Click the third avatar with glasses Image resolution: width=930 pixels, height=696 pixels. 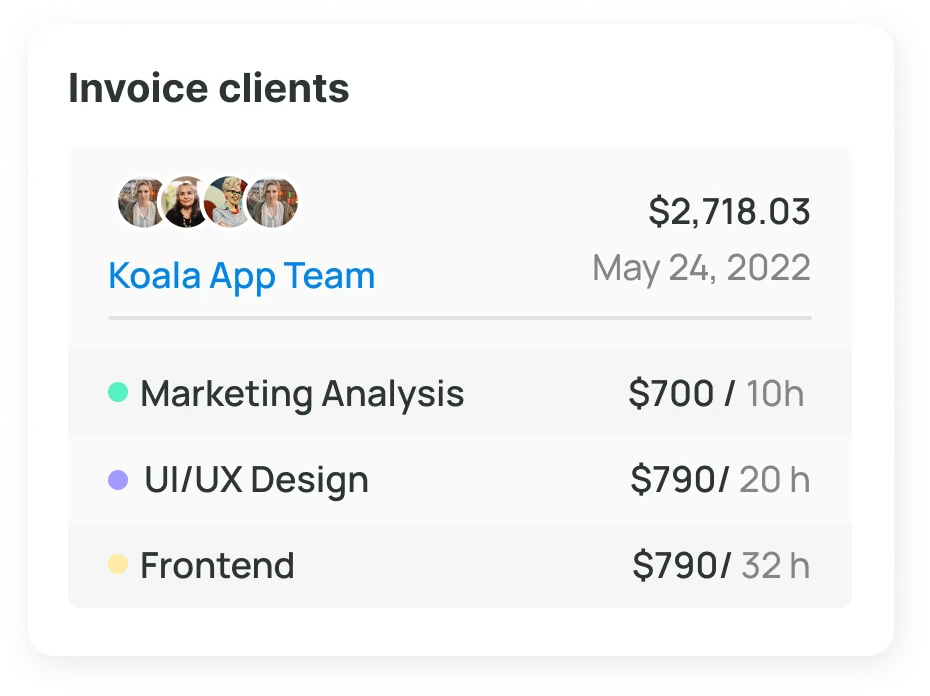(229, 202)
